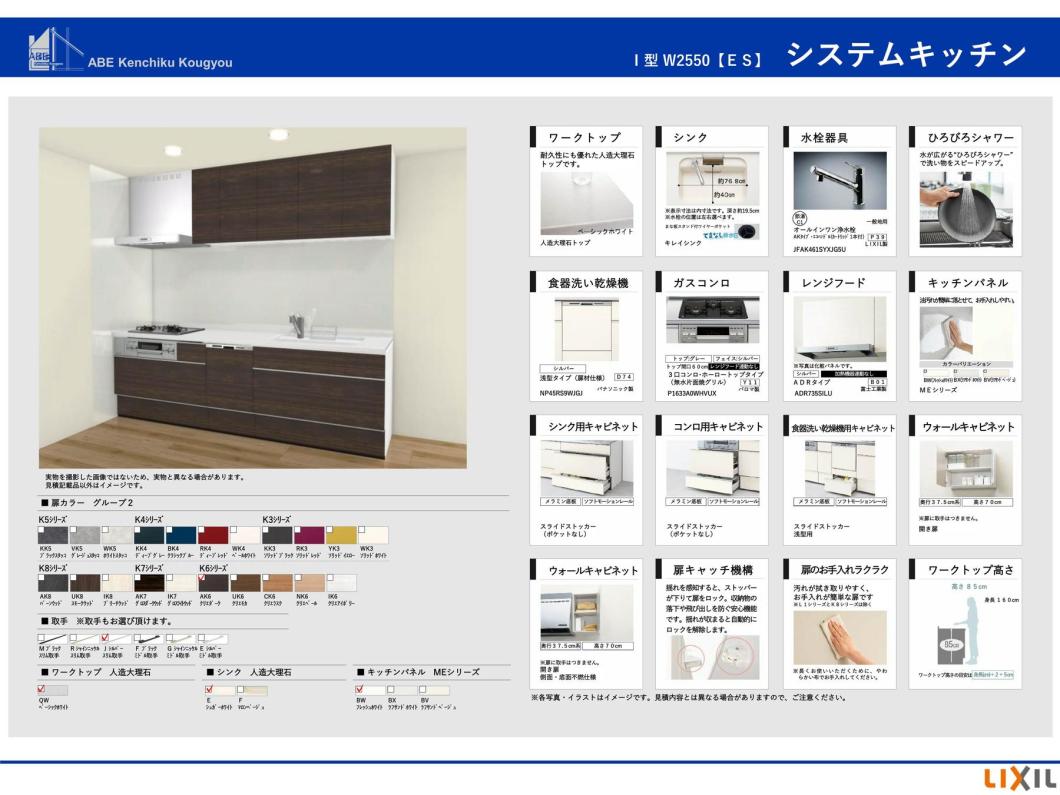Select the 食器洗い乾燥機 dishwasher image

[x=586, y=331]
